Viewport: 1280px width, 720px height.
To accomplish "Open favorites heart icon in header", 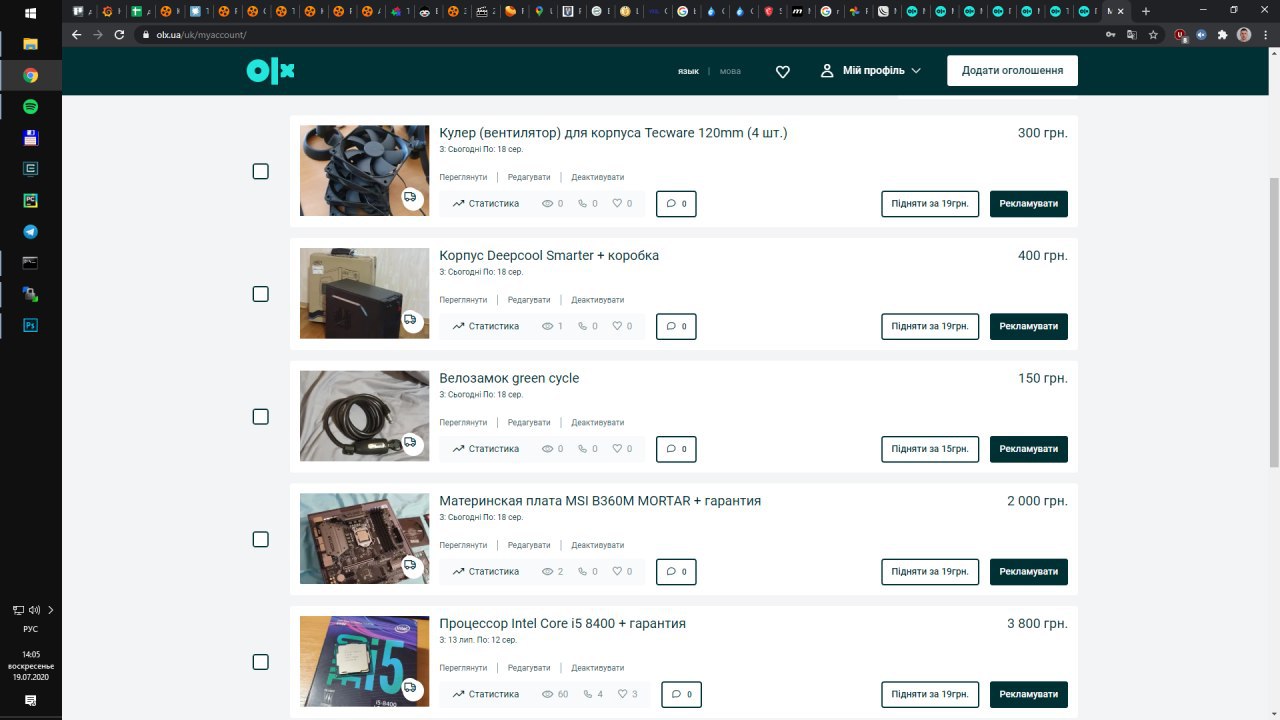I will click(x=783, y=71).
